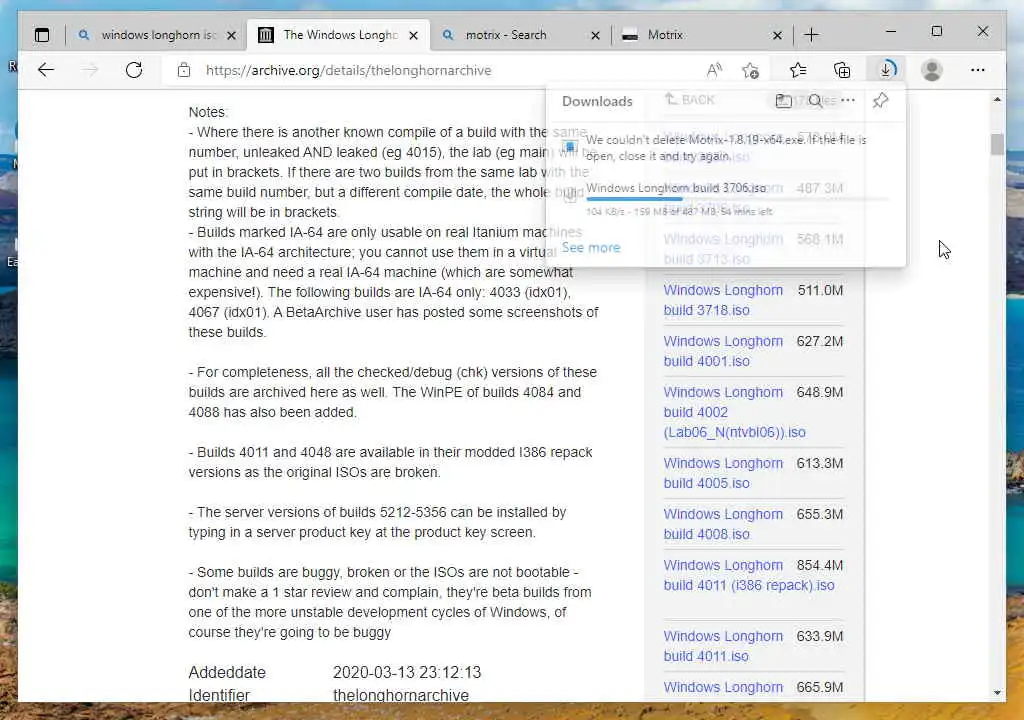Open Windows Longhorn build 4005.iso link
Screen dimensions: 1024x720
(723, 473)
